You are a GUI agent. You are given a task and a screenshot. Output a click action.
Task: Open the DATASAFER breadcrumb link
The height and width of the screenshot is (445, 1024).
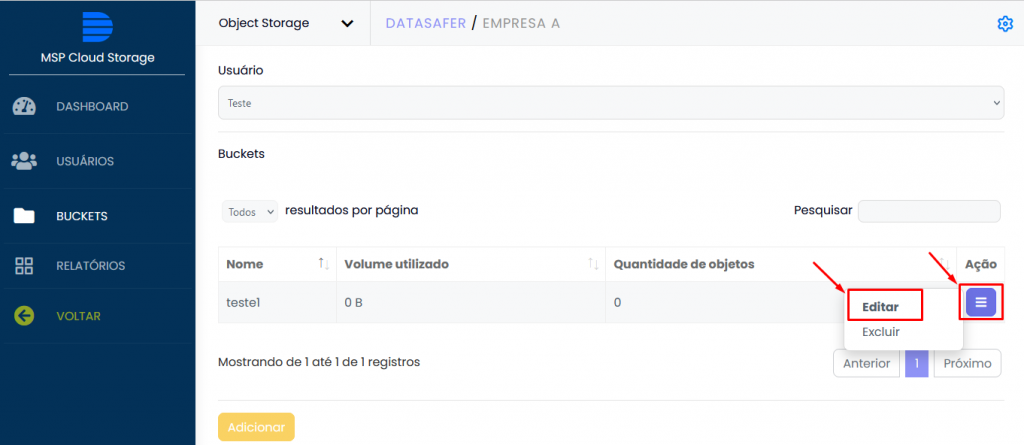(426, 24)
